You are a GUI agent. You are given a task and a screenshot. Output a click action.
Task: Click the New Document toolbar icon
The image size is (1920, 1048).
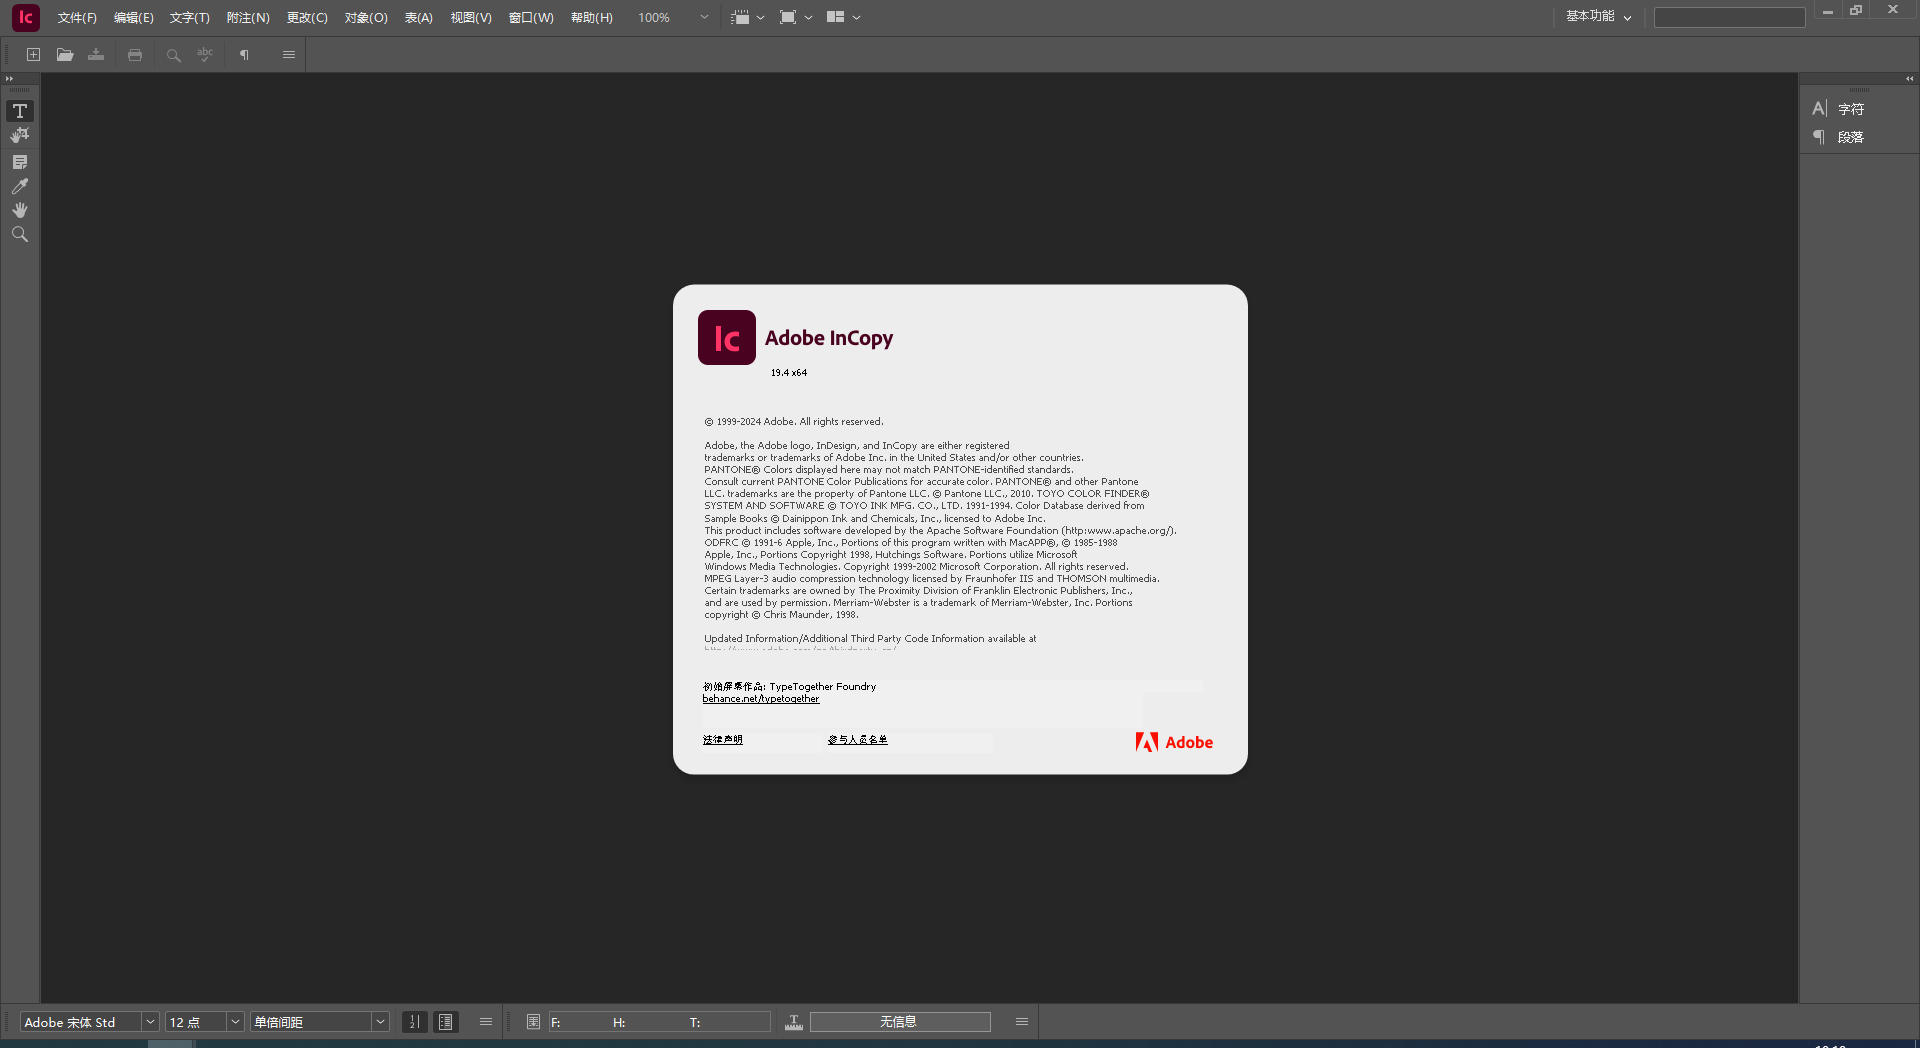[x=33, y=55]
